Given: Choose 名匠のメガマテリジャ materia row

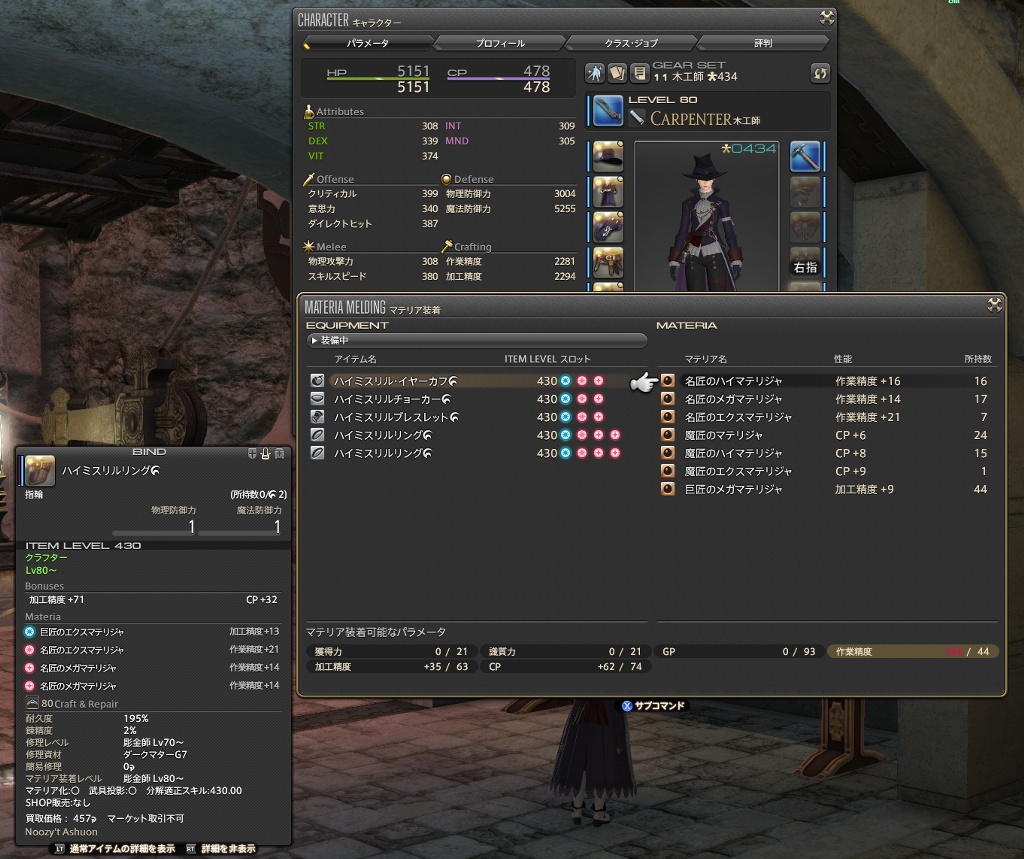Looking at the screenshot, I should (827, 398).
